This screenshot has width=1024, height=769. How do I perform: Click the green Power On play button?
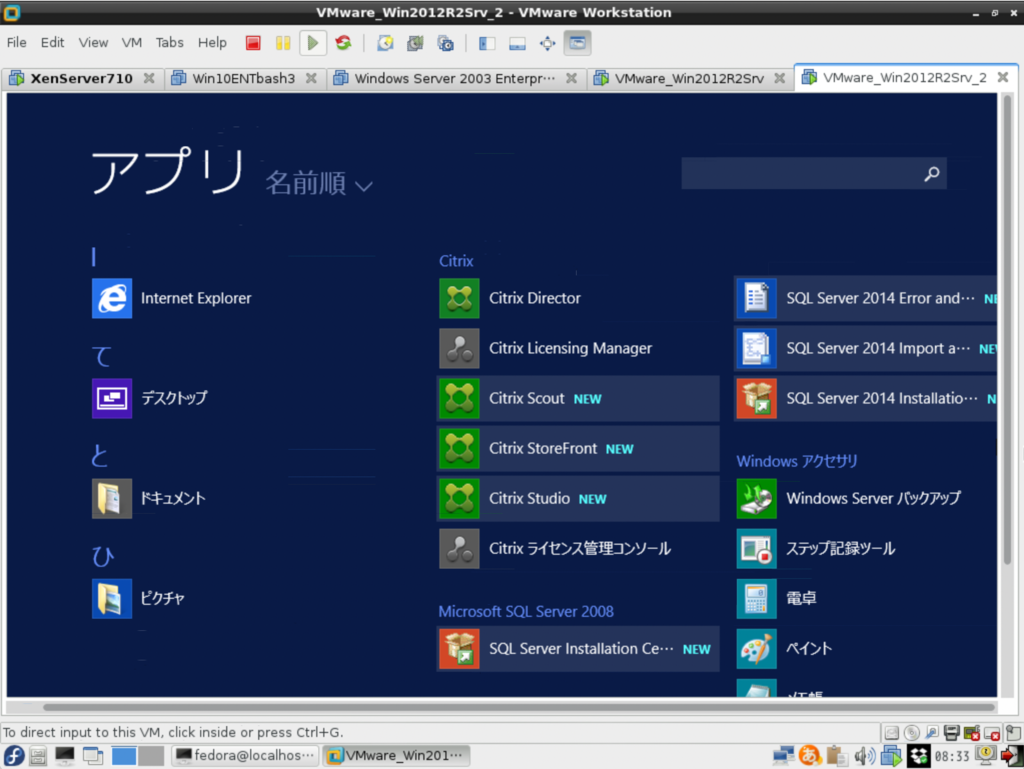313,43
